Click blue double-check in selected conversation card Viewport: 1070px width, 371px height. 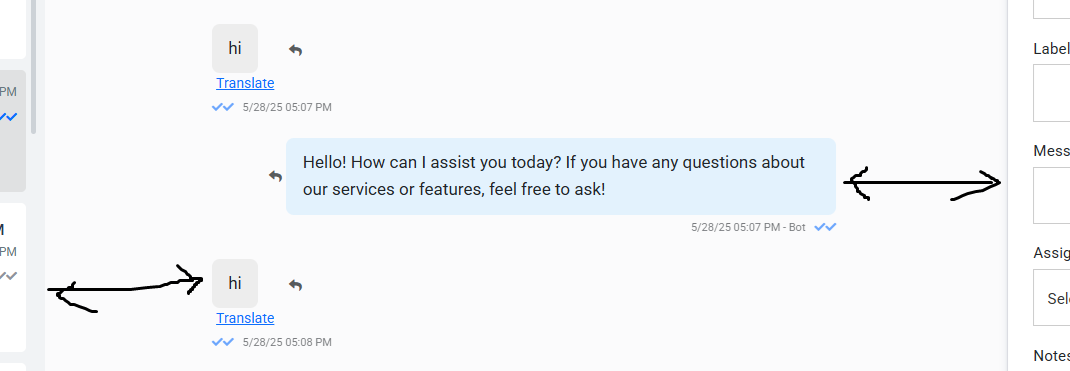9,117
